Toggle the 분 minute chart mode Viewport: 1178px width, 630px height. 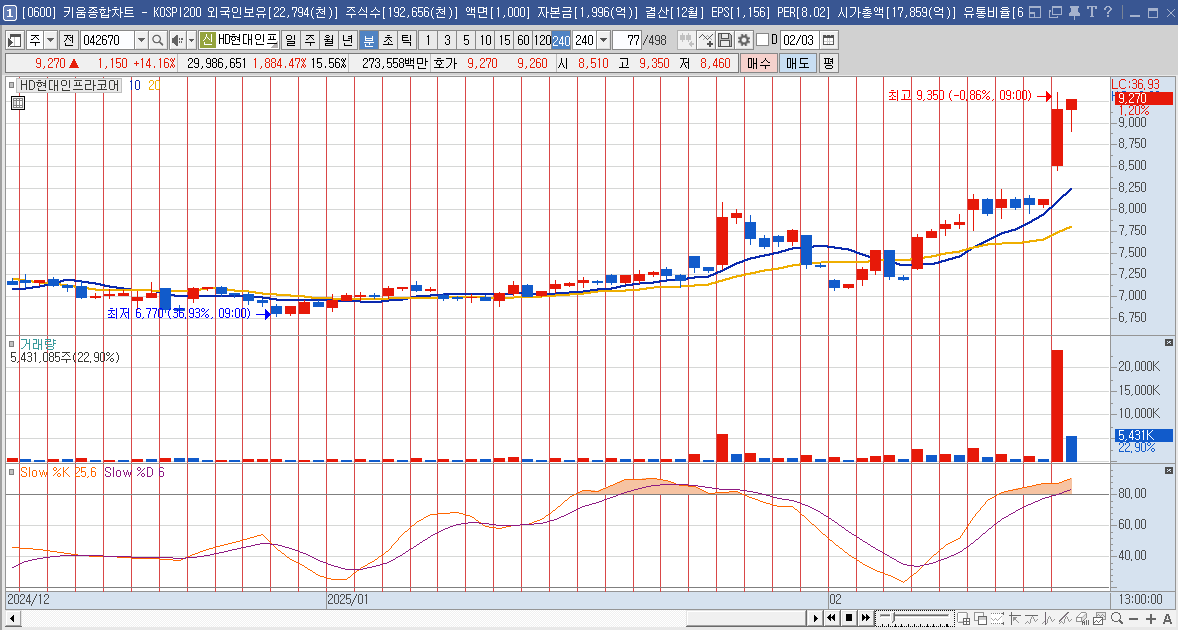click(368, 40)
